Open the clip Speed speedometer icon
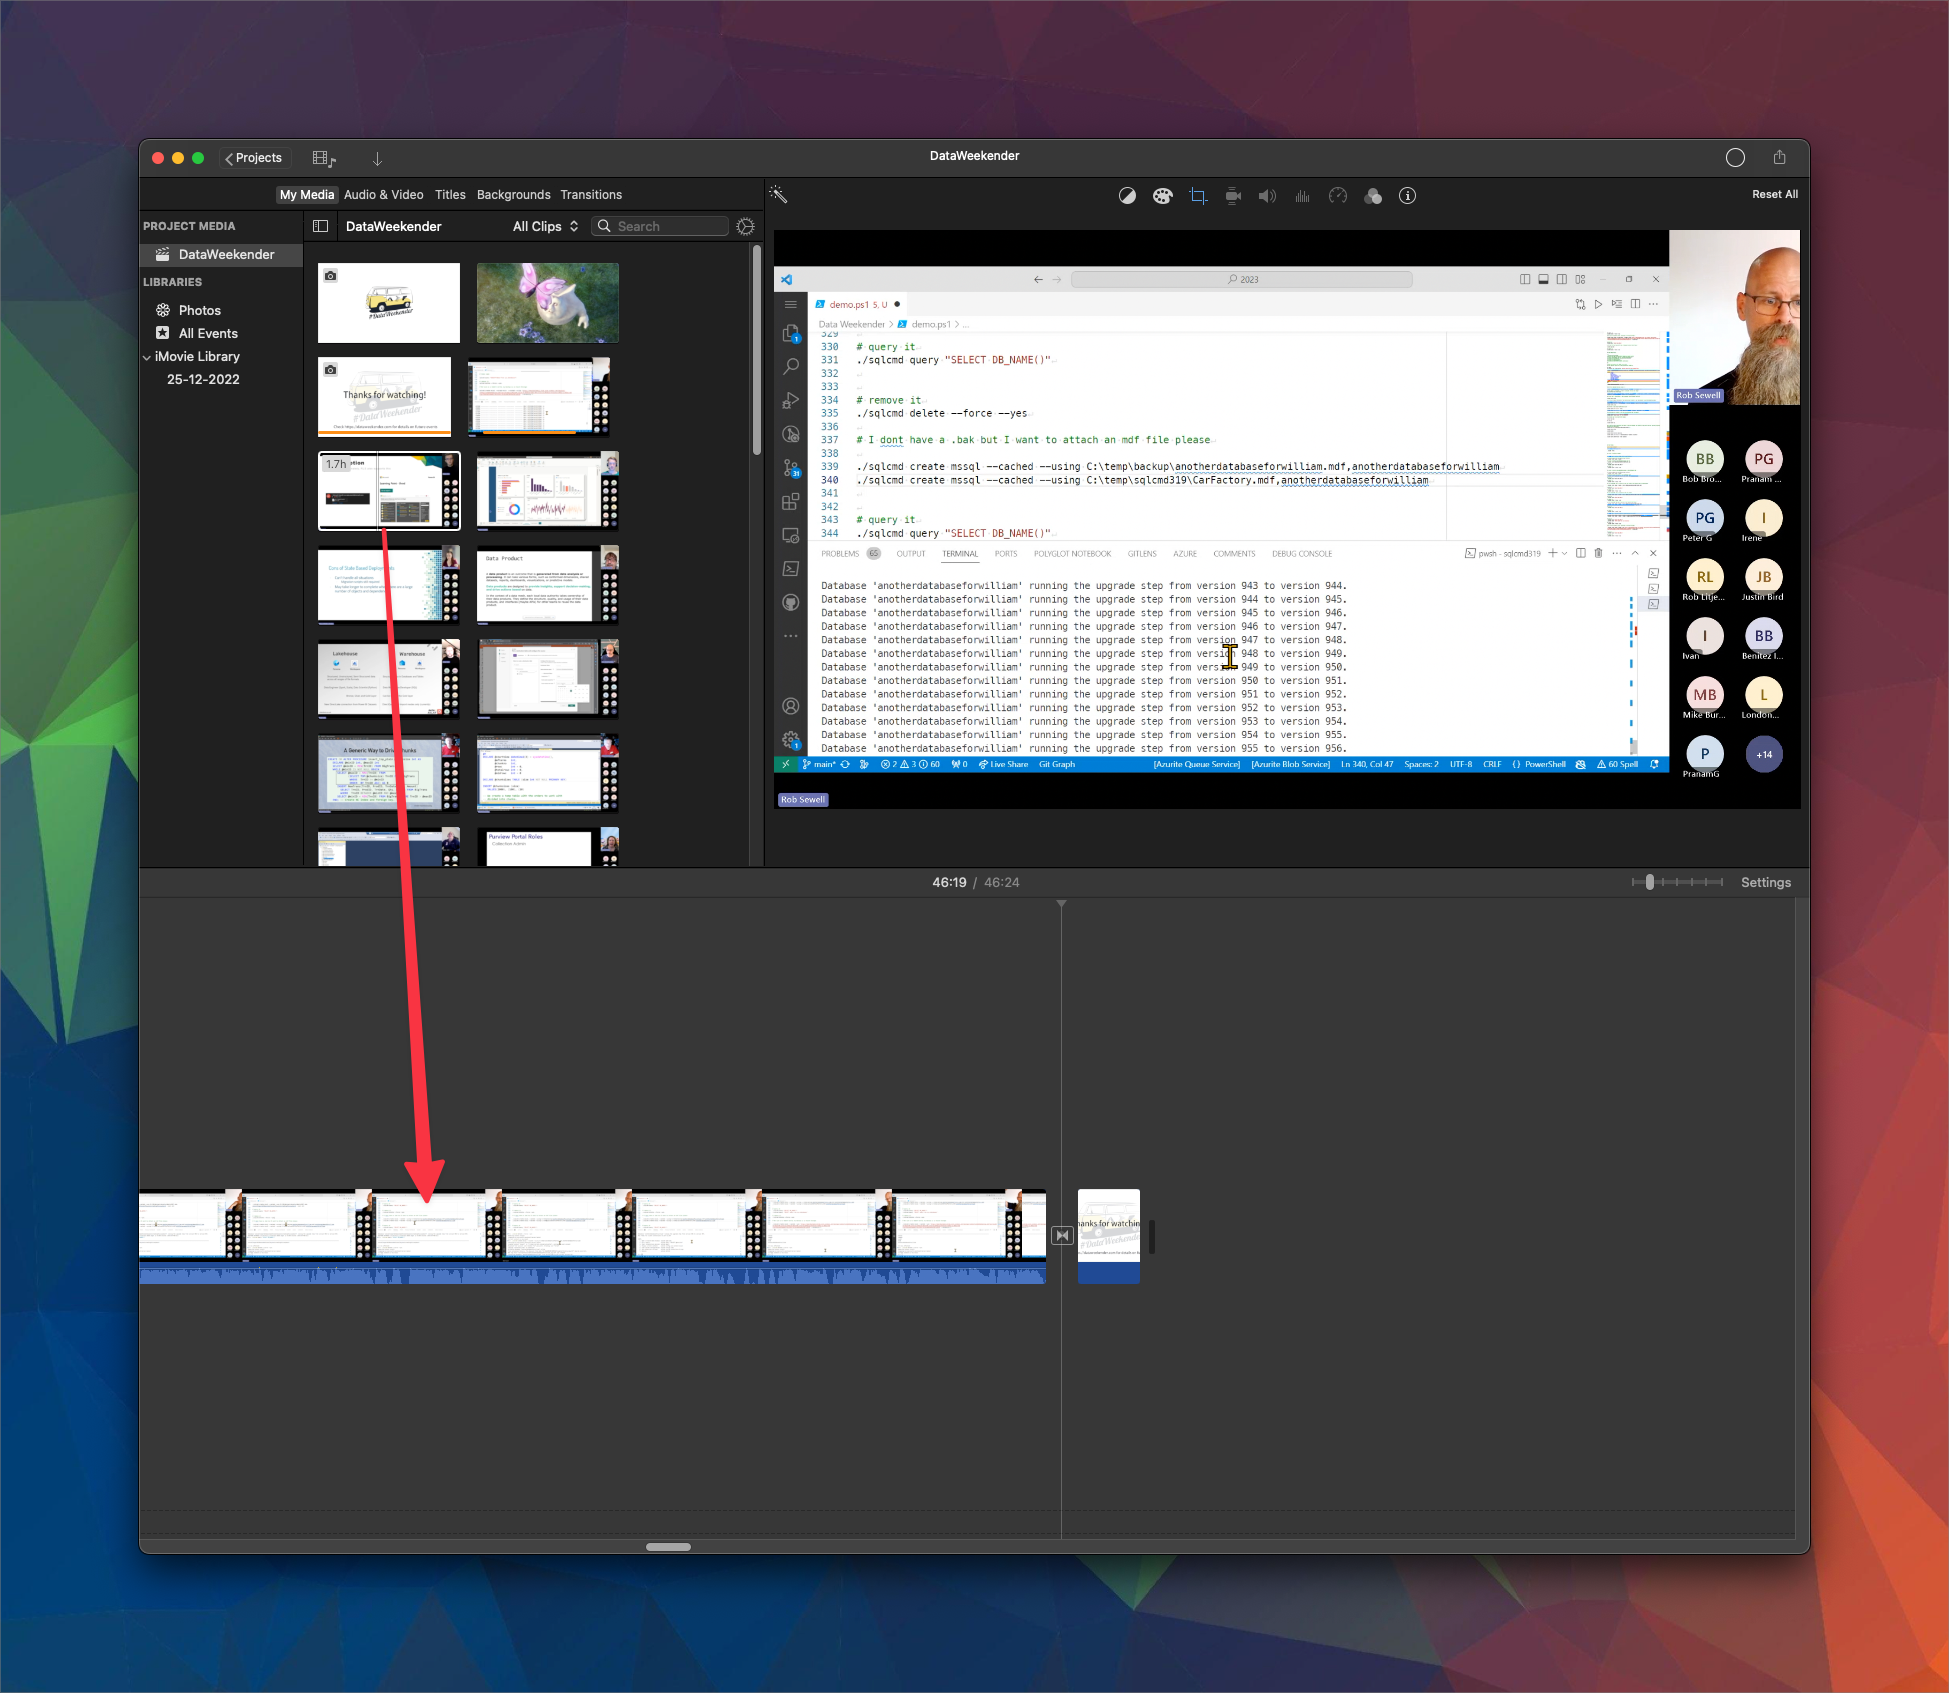The image size is (1949, 1693). click(x=1337, y=196)
